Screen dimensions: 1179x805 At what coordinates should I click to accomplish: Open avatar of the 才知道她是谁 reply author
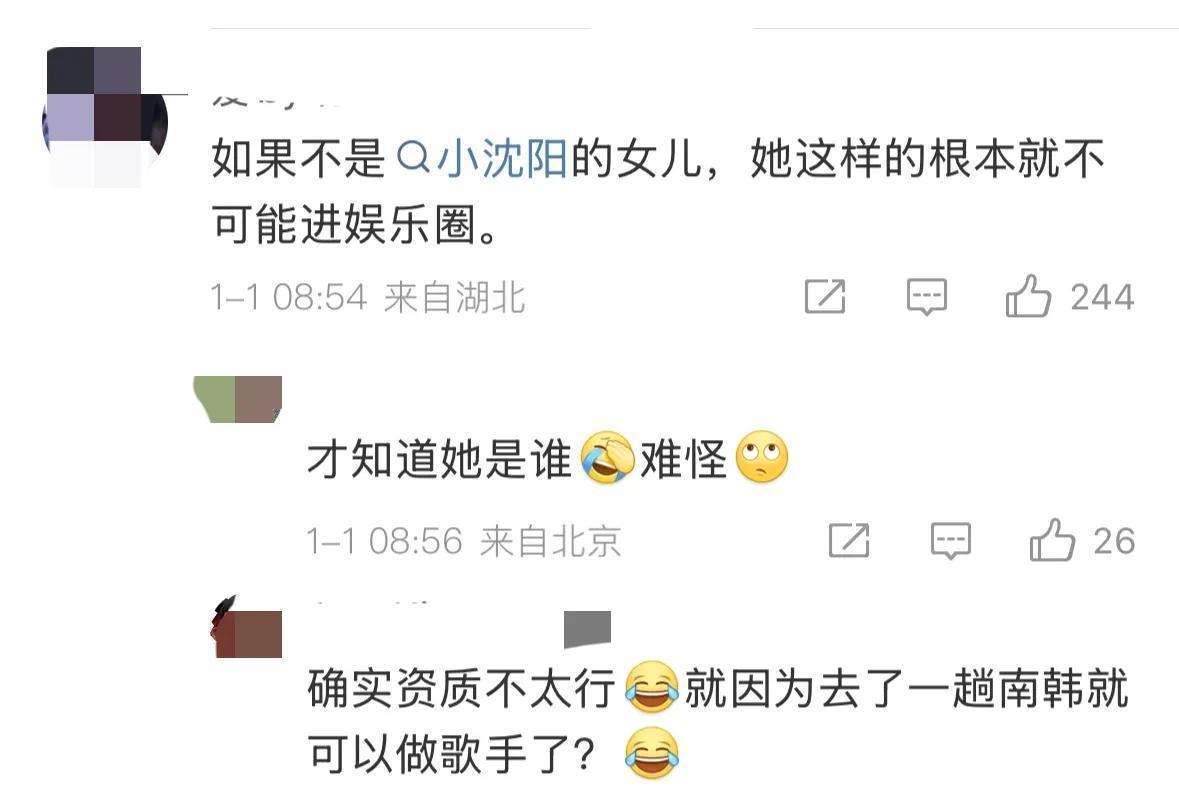coord(238,399)
